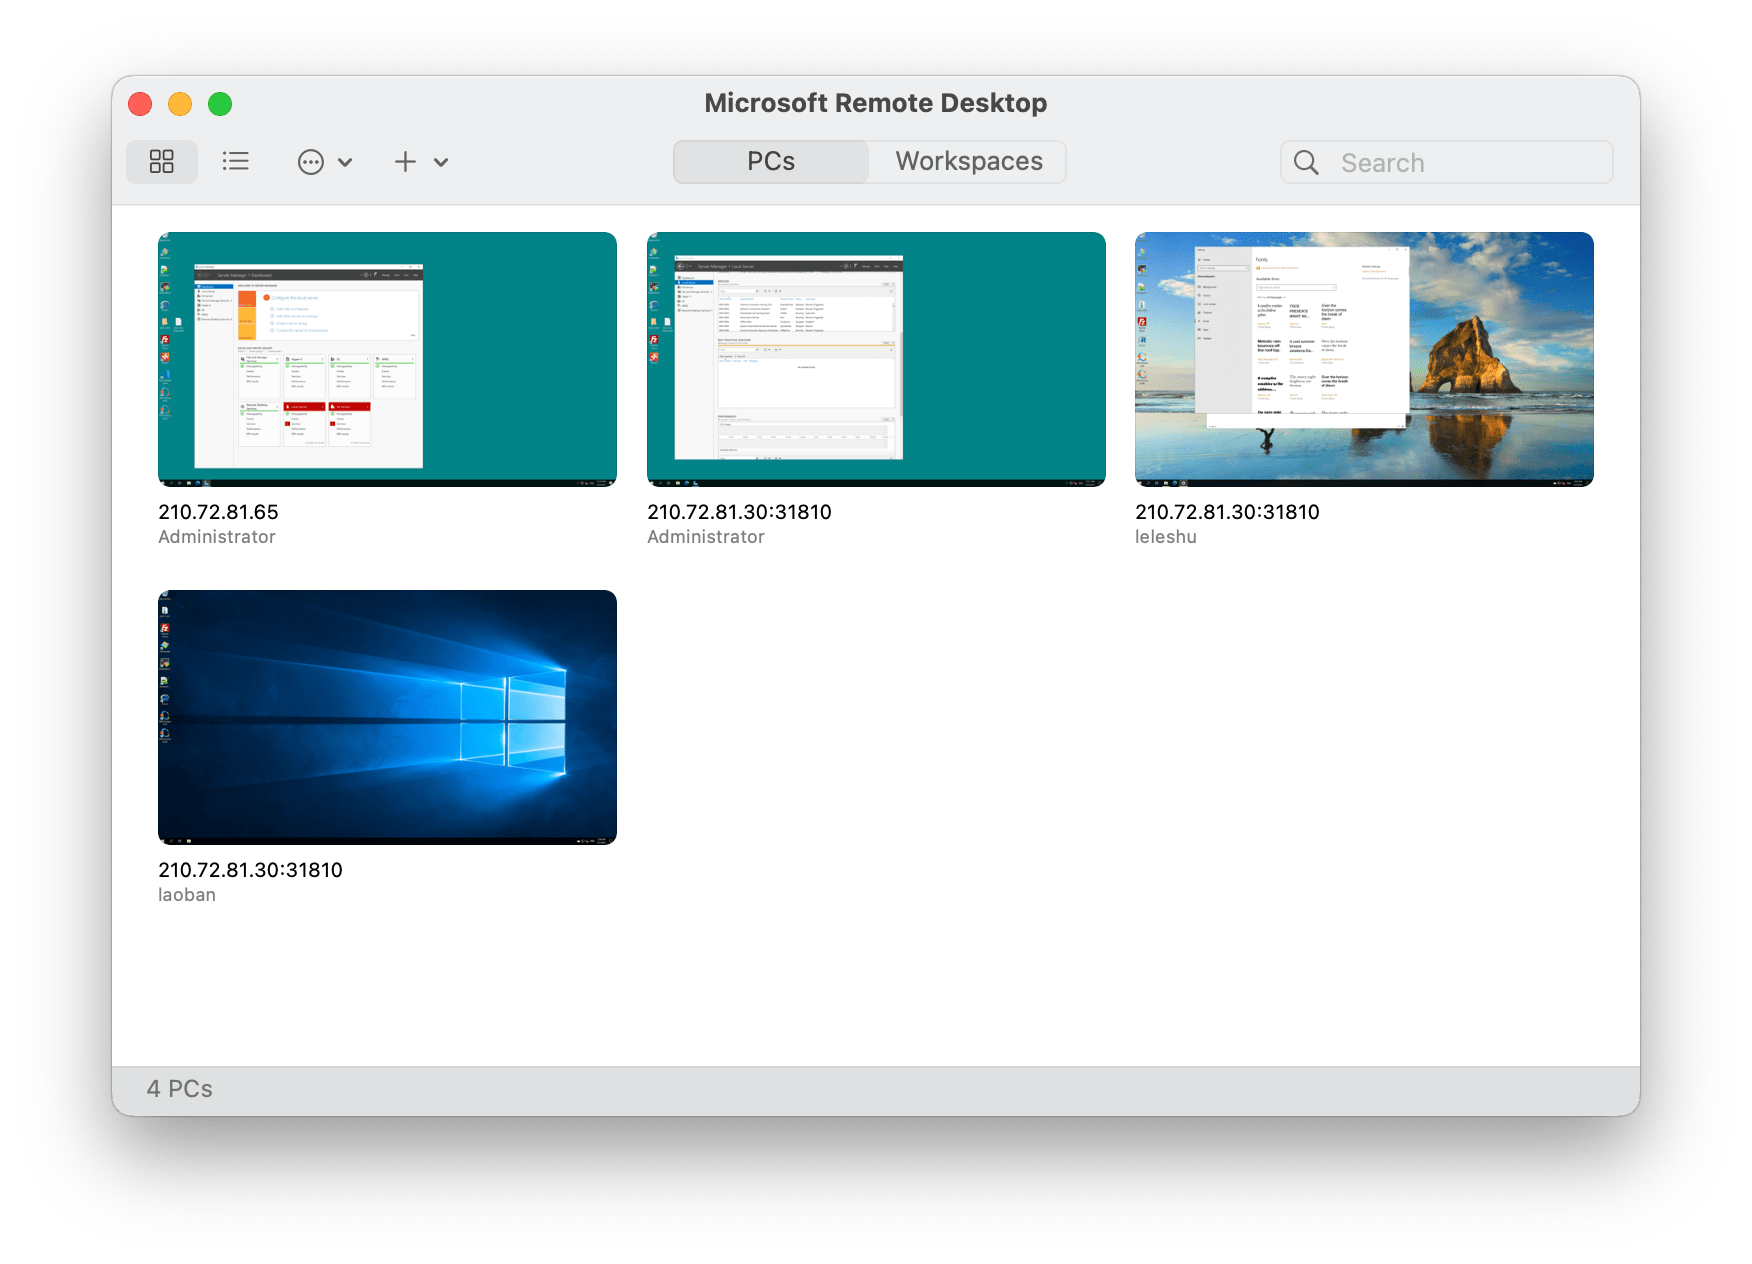Click the 4 PCs status text
The width and height of the screenshot is (1752, 1264).
click(180, 1089)
